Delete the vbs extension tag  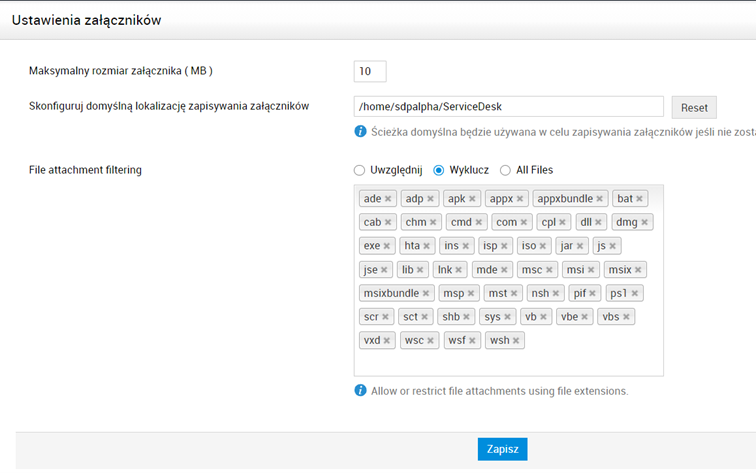click(x=627, y=317)
